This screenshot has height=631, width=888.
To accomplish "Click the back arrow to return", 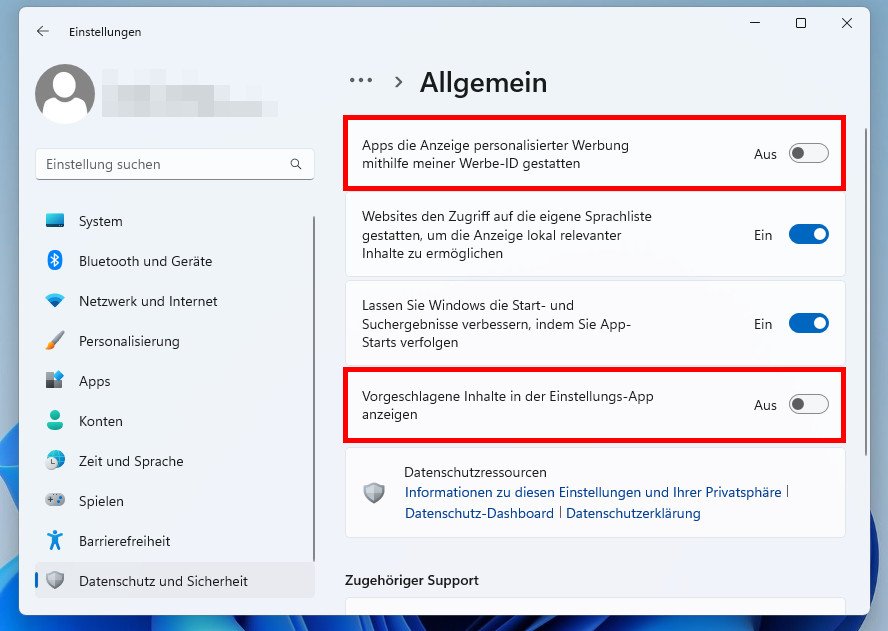I will tap(41, 31).
